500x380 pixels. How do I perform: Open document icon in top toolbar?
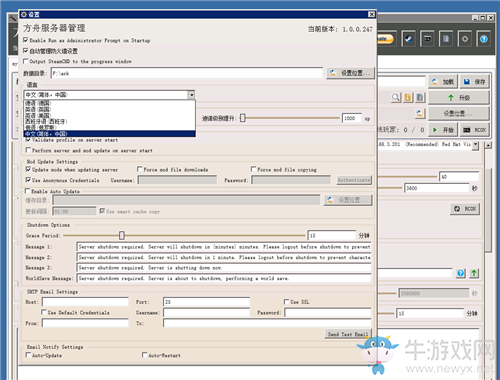pos(446,39)
